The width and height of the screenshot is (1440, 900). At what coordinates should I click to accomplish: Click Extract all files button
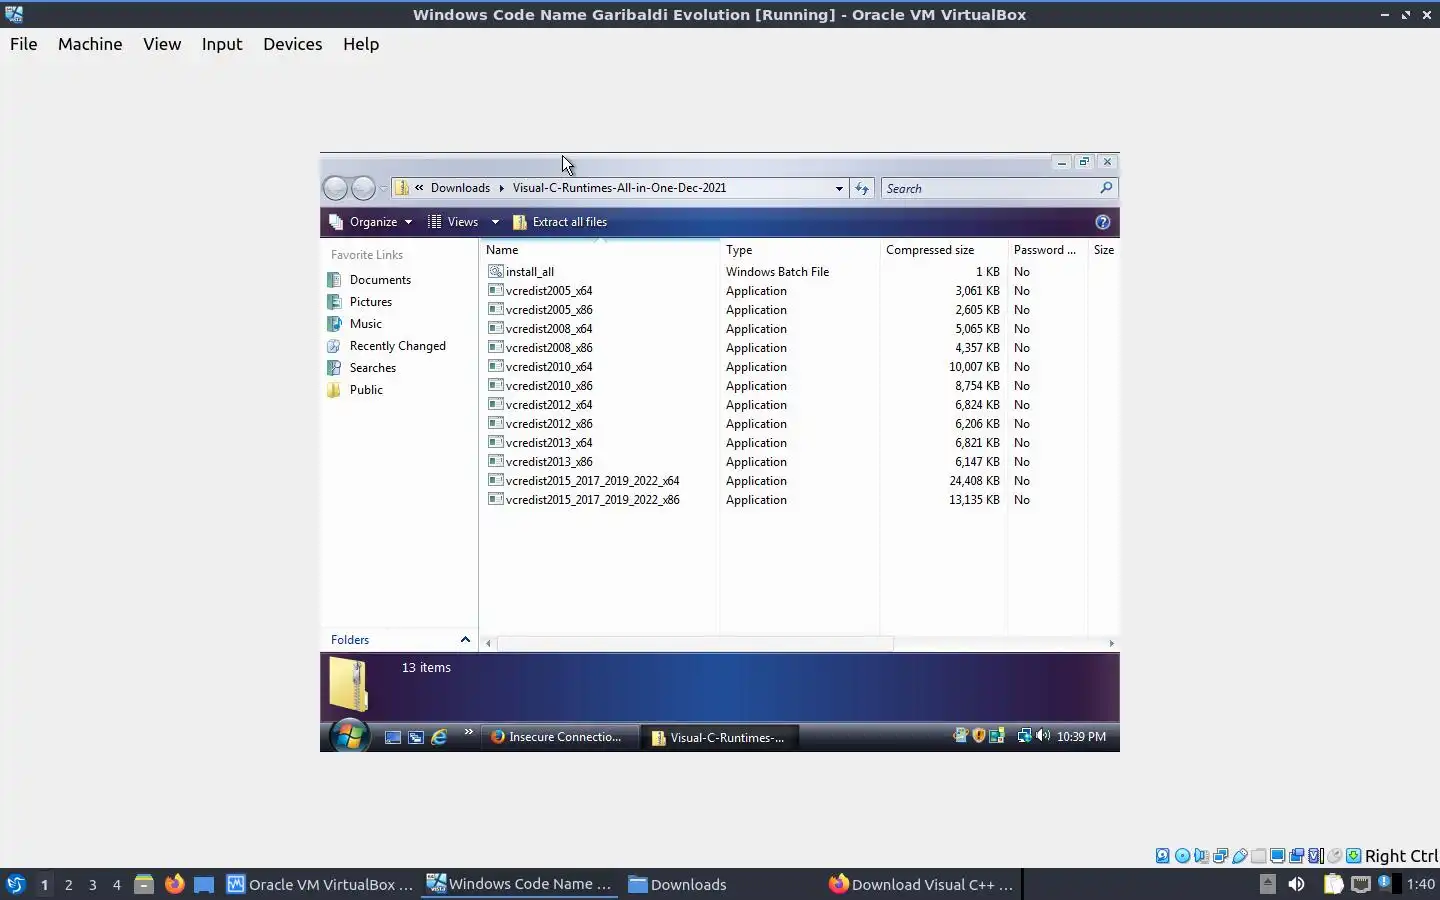tap(560, 222)
